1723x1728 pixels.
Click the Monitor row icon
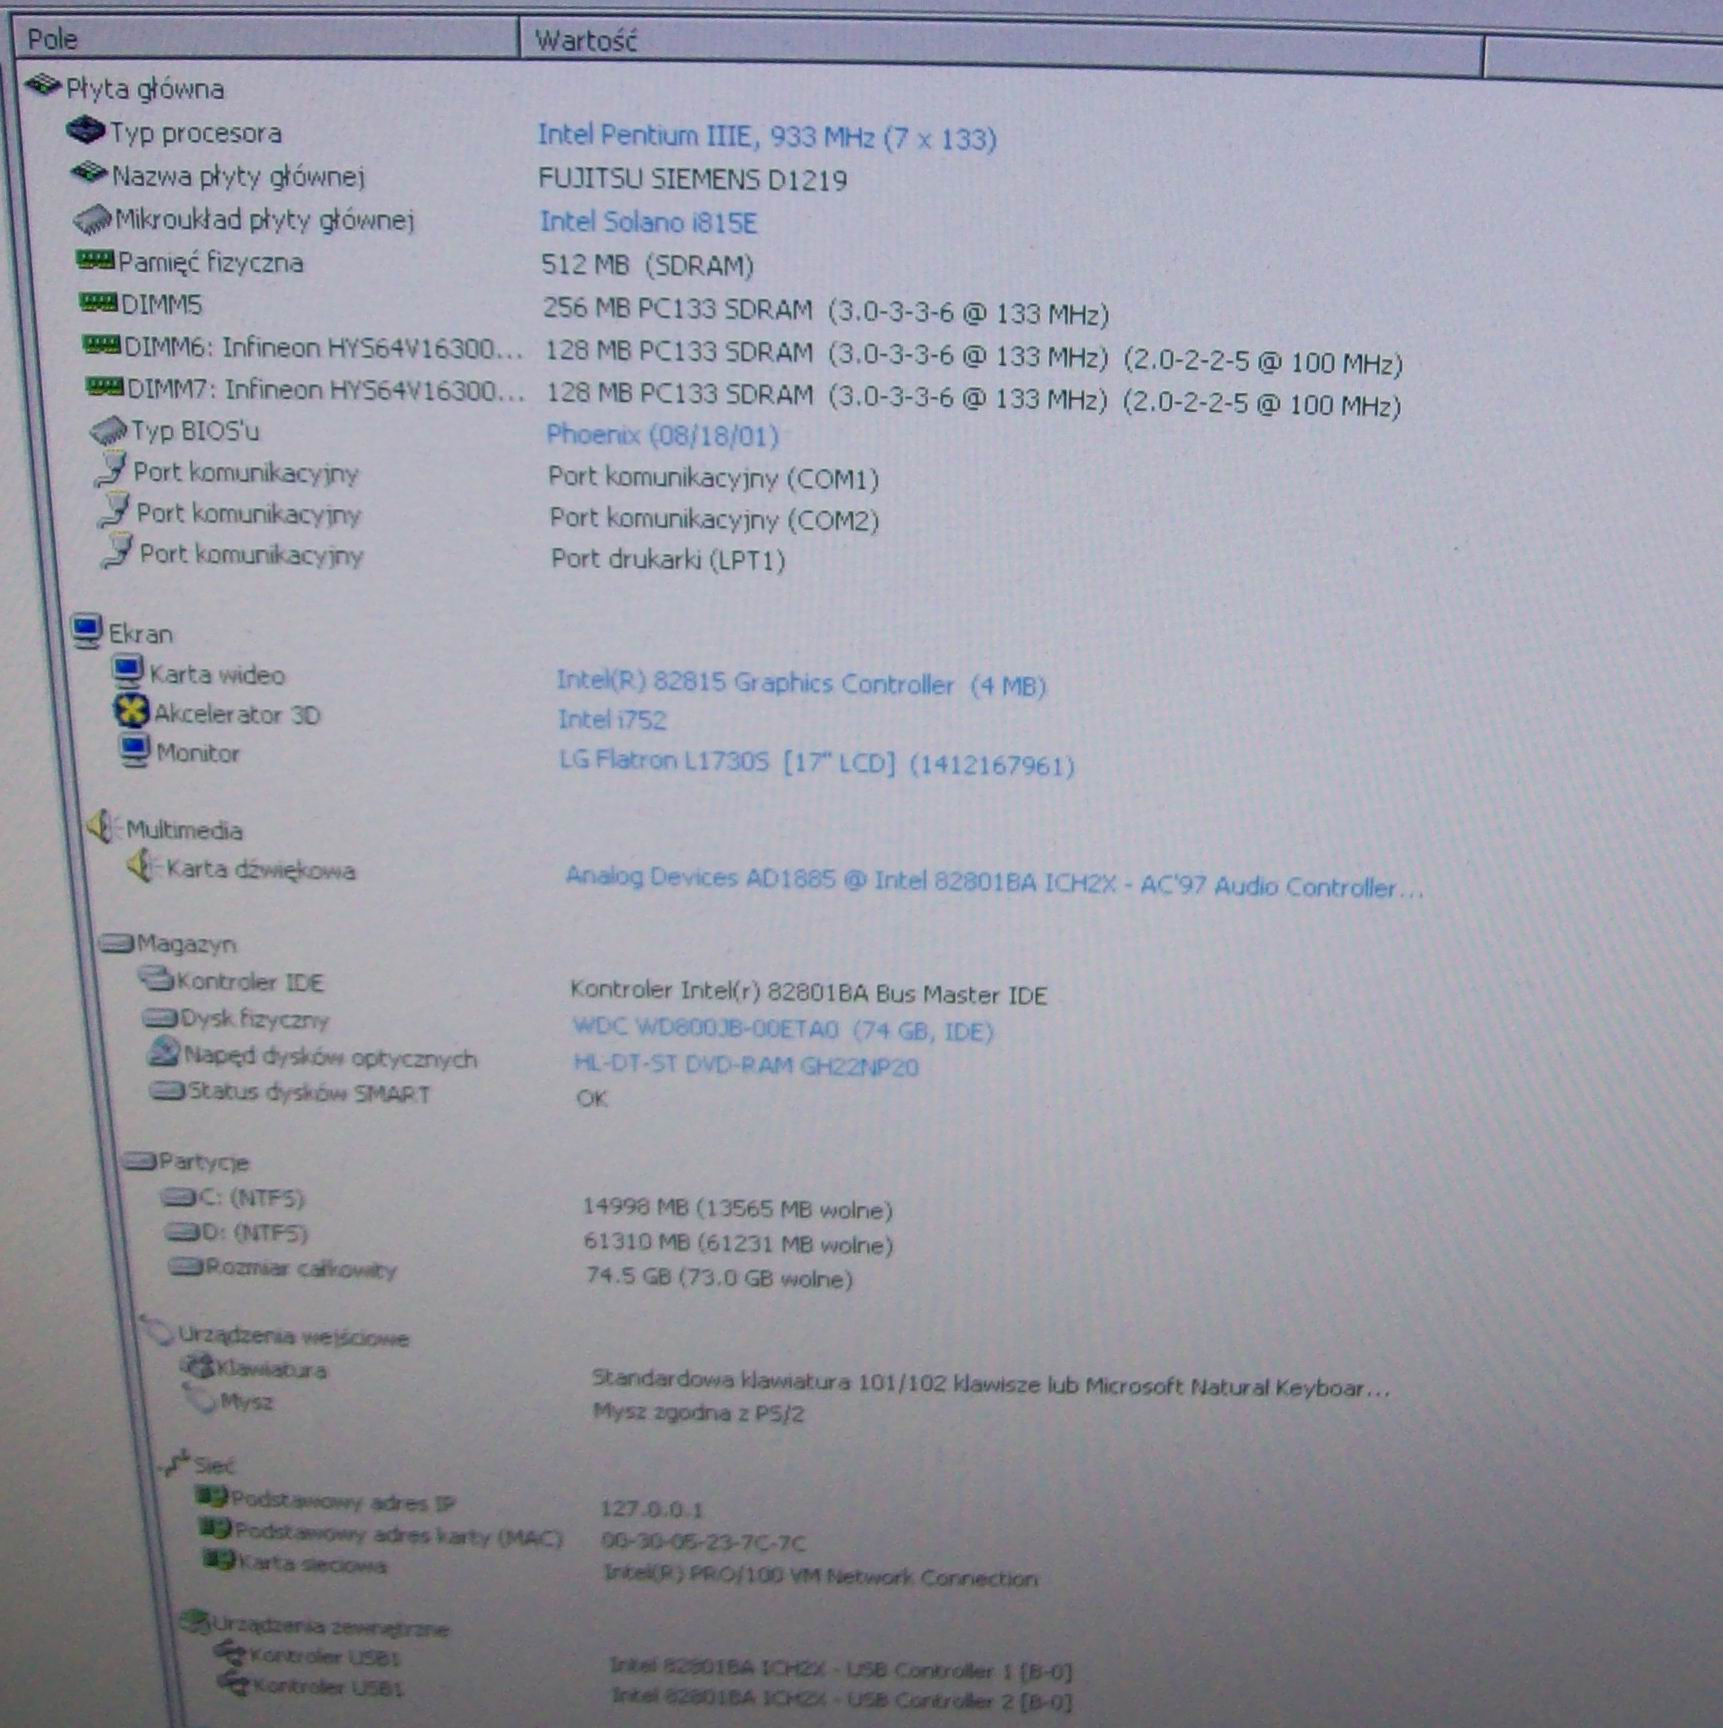click(x=134, y=750)
